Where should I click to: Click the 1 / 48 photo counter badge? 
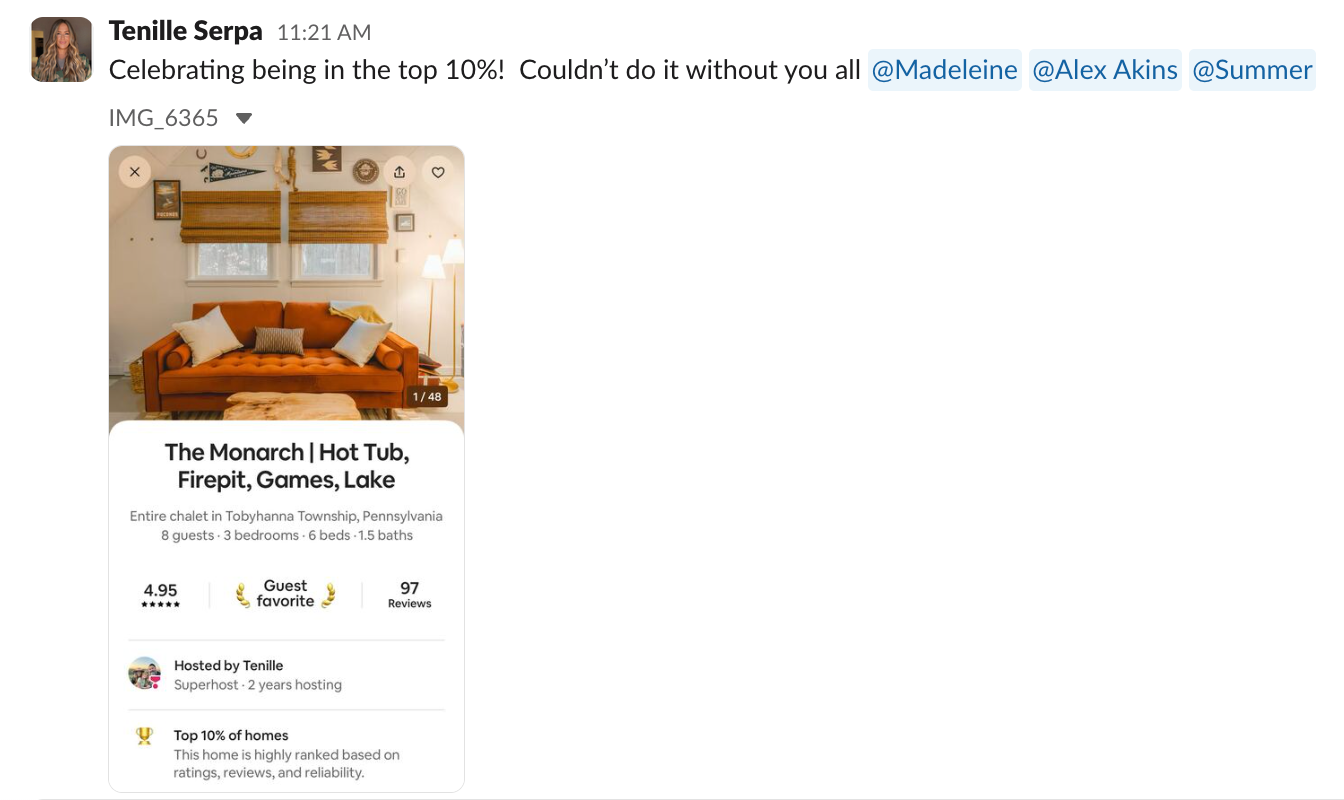(427, 397)
